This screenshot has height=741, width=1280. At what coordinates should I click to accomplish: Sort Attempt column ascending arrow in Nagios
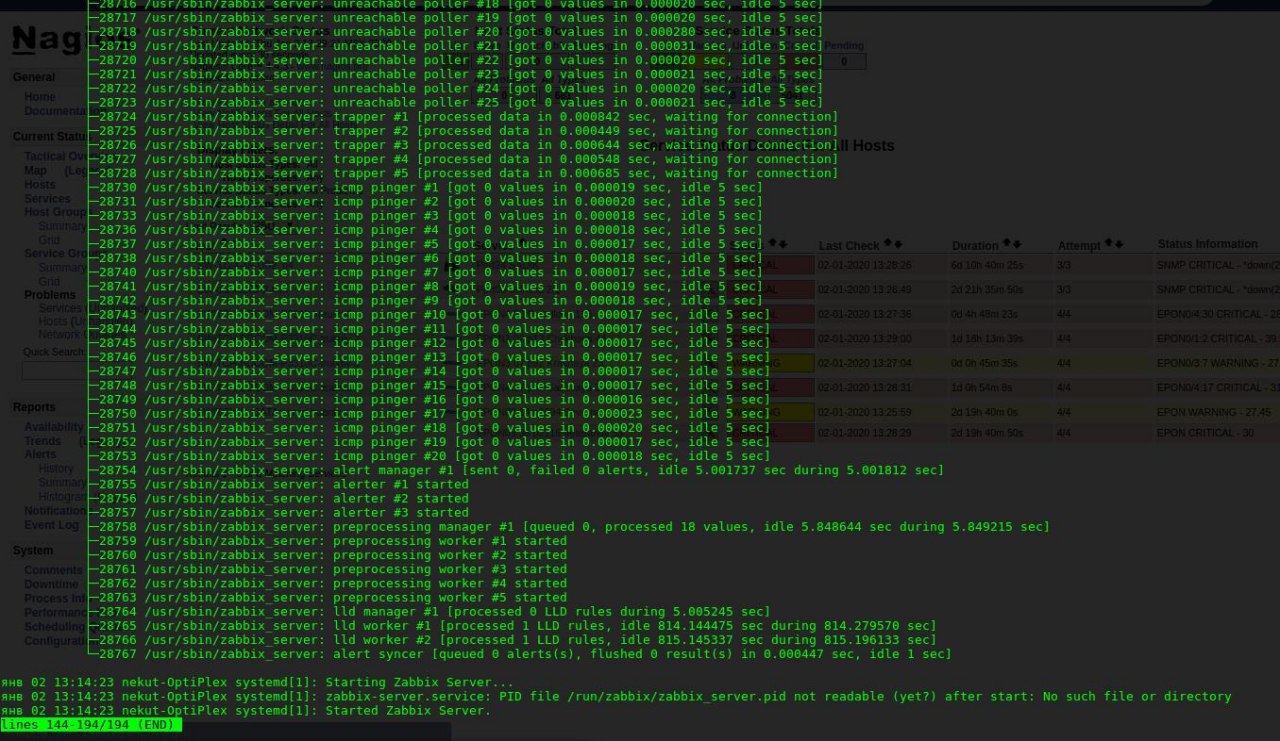point(1108,244)
